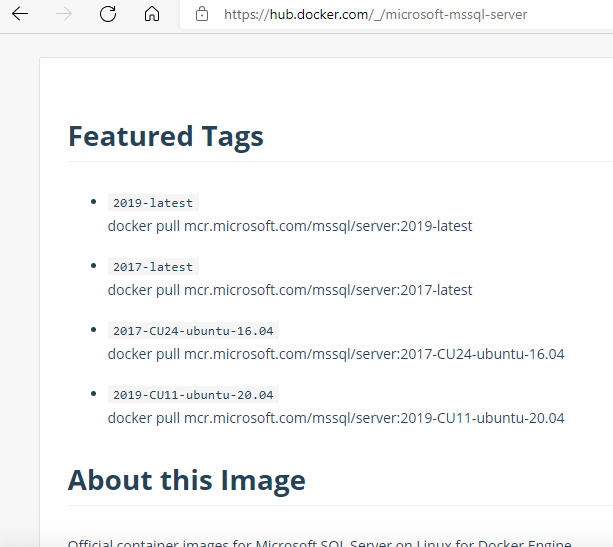The width and height of the screenshot is (613, 547).
Task: Focus the address bar URL
Action: click(375, 14)
